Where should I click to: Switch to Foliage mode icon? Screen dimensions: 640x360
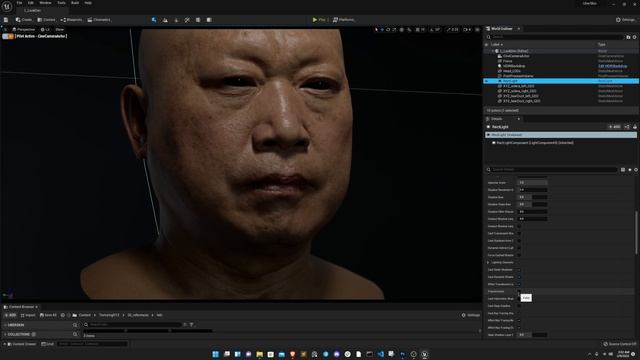[176, 20]
